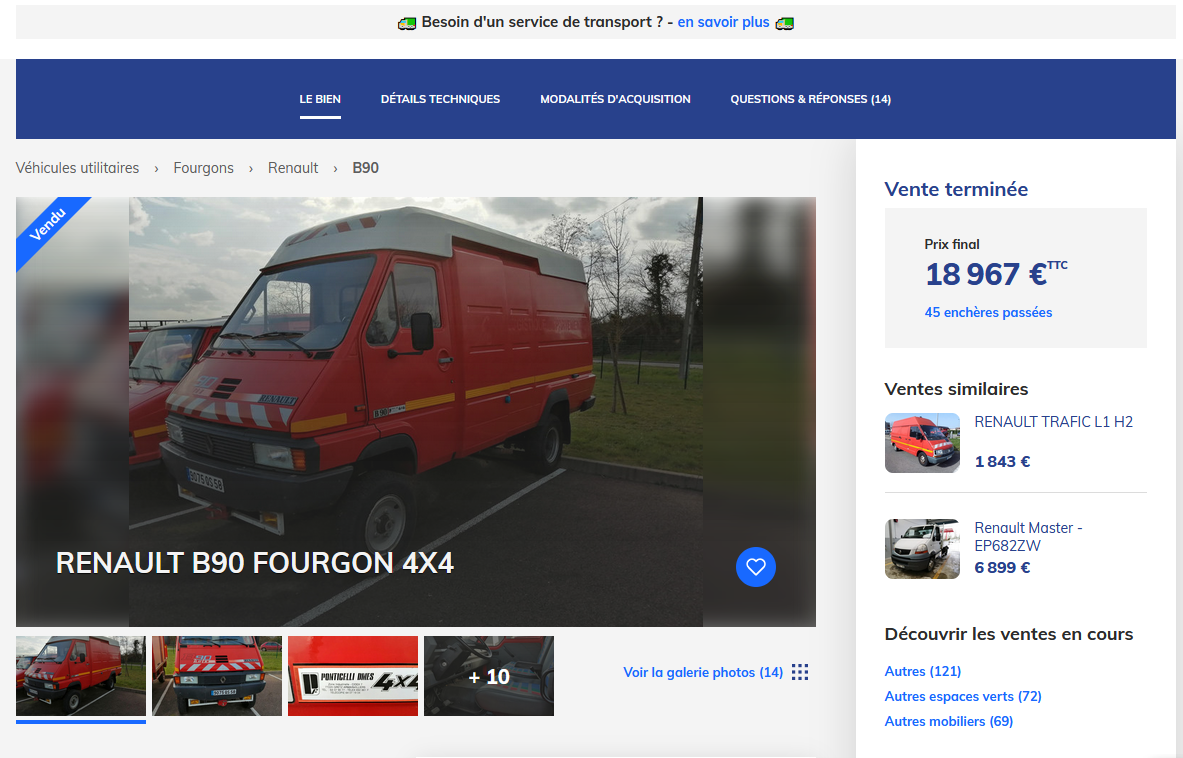
Task: Open the Détails techniques tab
Action: click(440, 99)
